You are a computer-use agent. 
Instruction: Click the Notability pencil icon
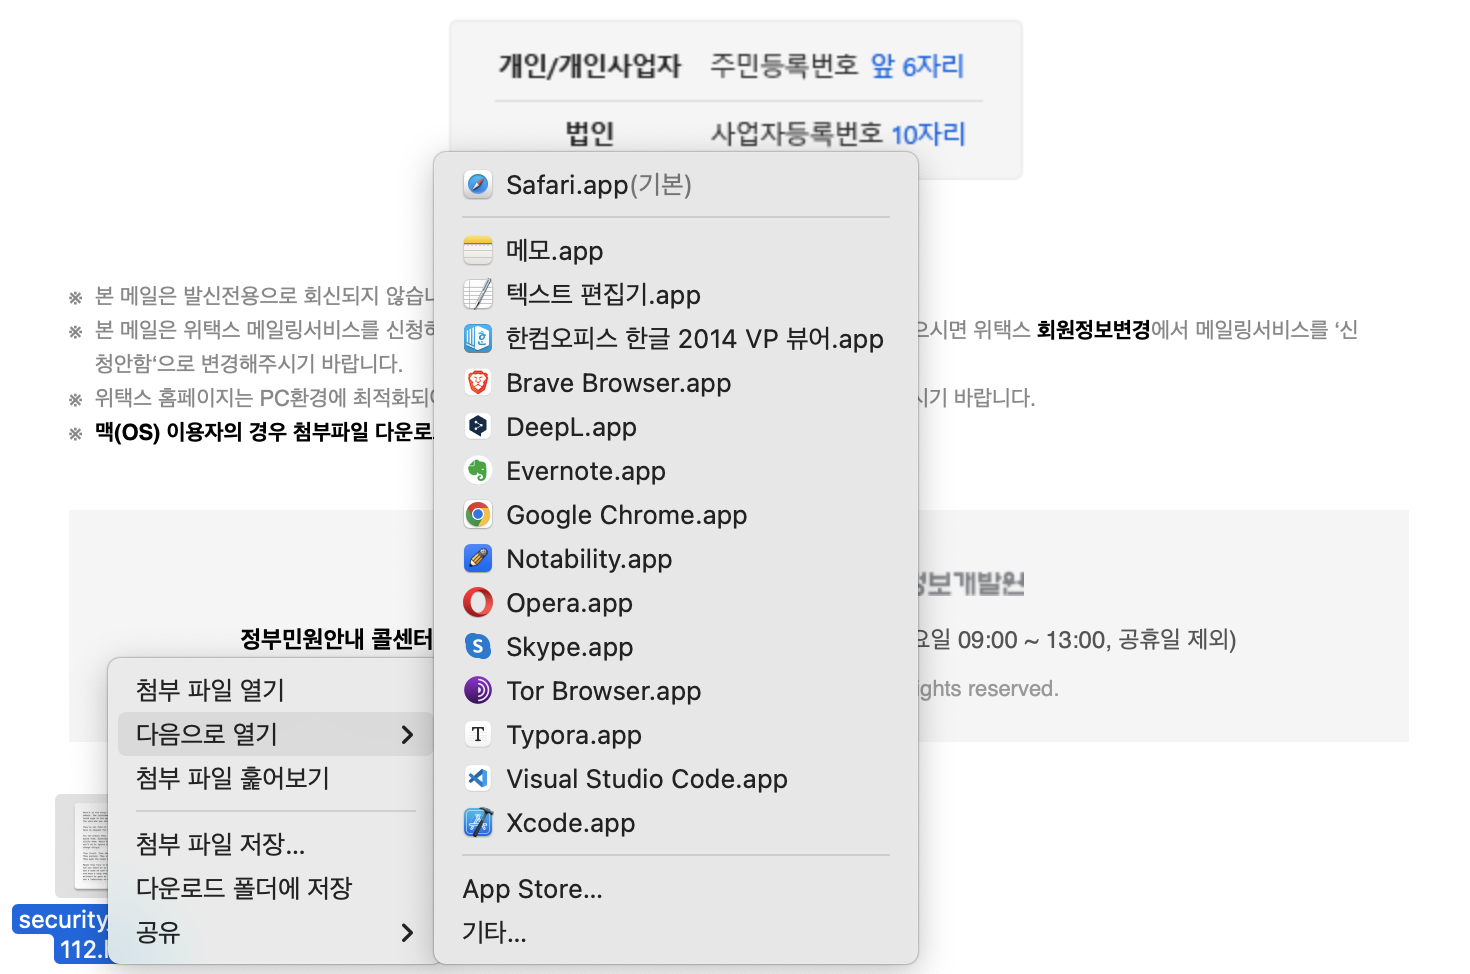[x=478, y=558]
